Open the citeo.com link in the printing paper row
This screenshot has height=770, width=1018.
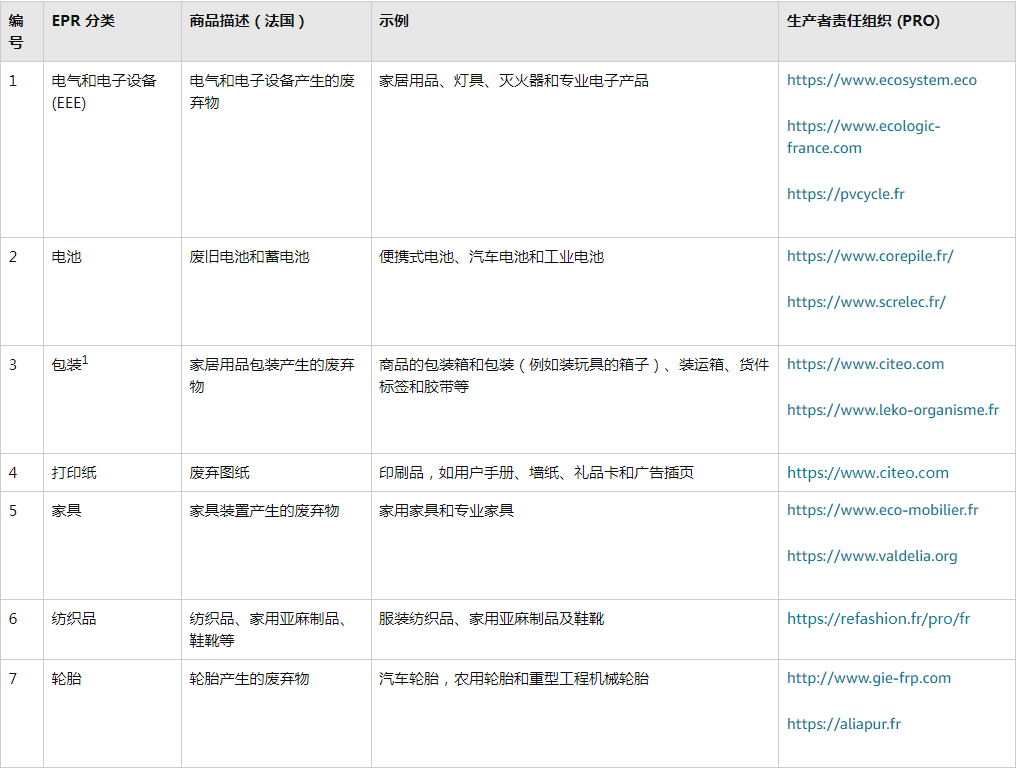pos(865,472)
